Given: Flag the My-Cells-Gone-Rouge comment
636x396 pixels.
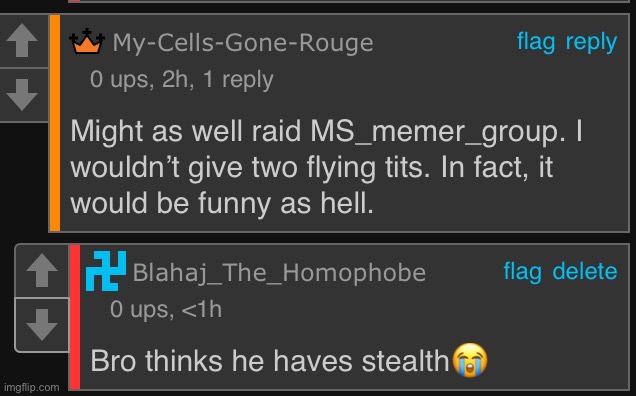Looking at the screenshot, I should [536, 42].
